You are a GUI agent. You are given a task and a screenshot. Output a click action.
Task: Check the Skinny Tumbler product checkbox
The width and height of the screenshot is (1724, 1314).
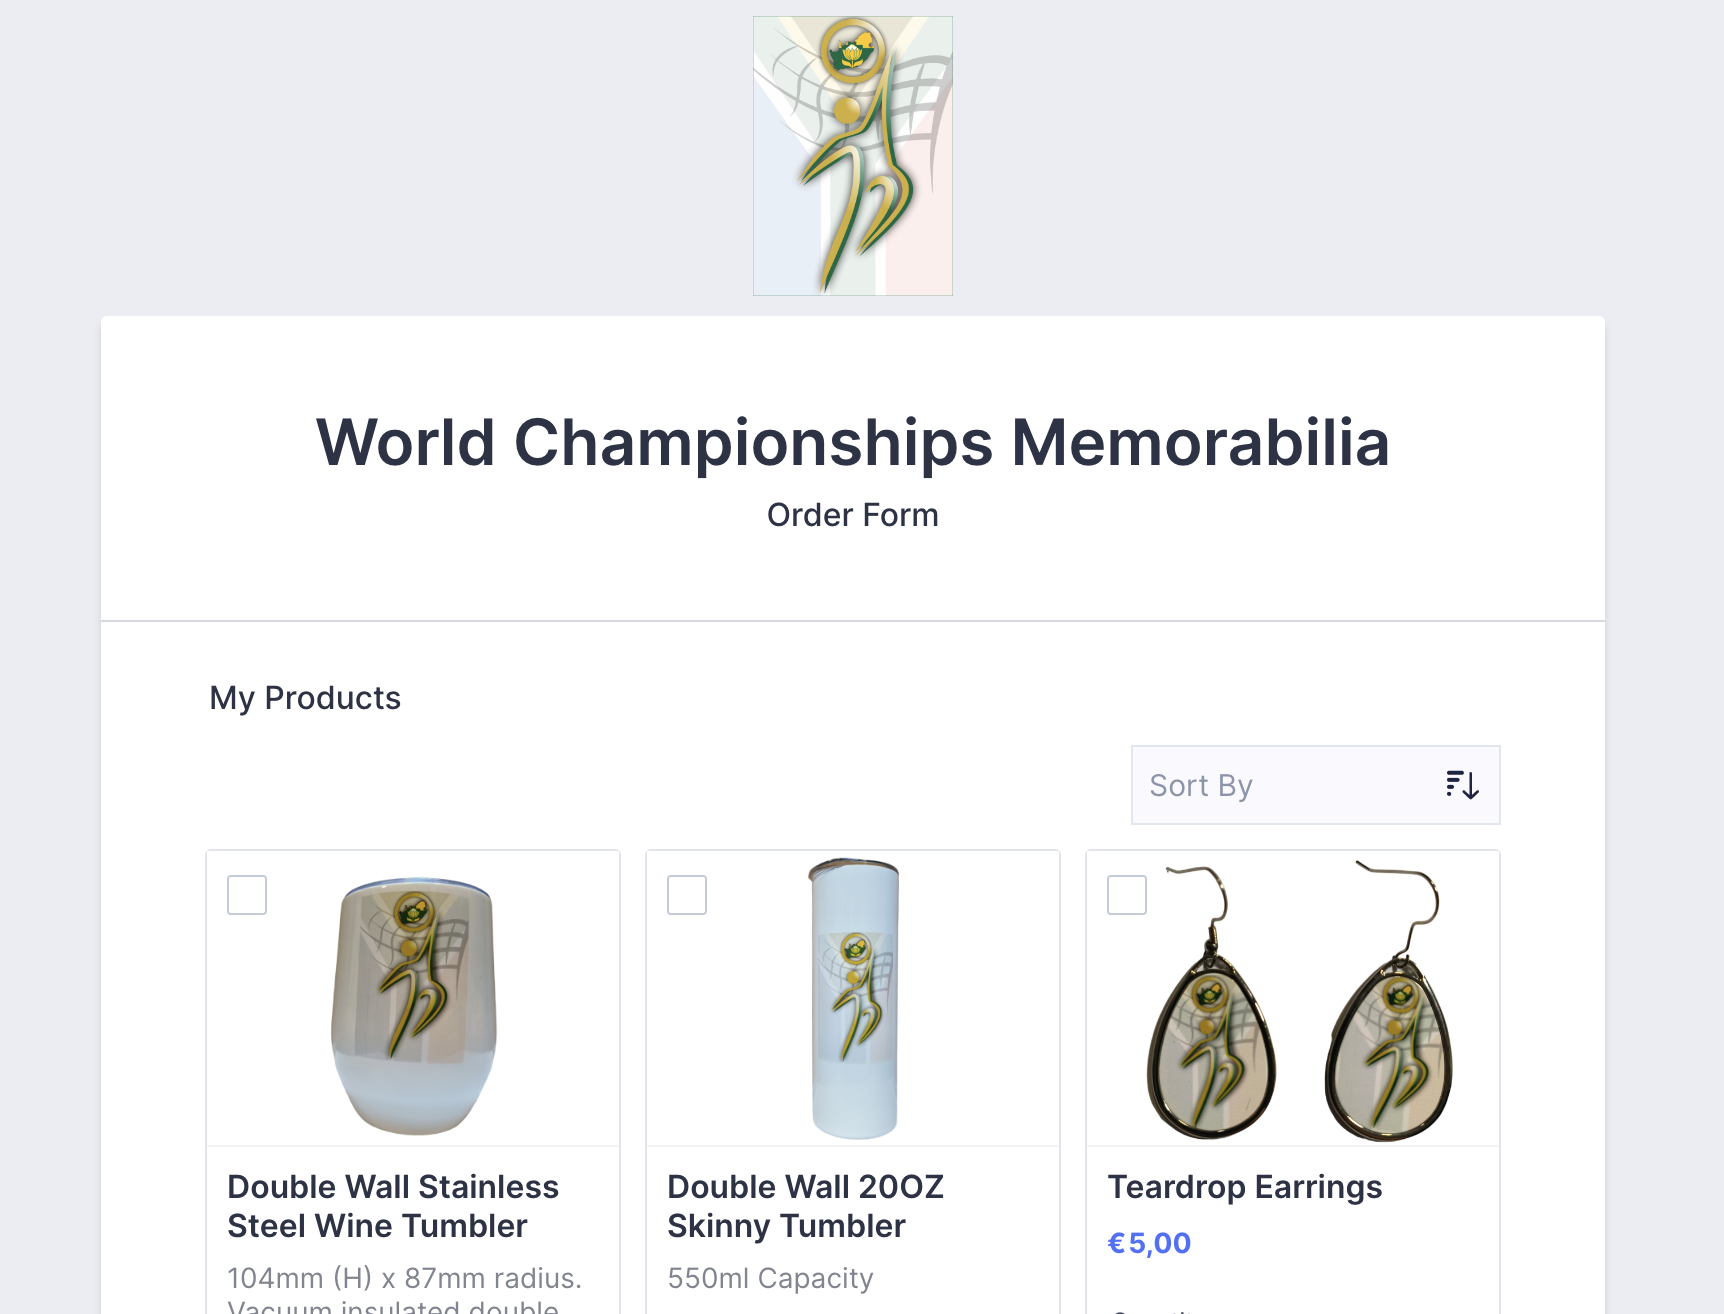(687, 895)
